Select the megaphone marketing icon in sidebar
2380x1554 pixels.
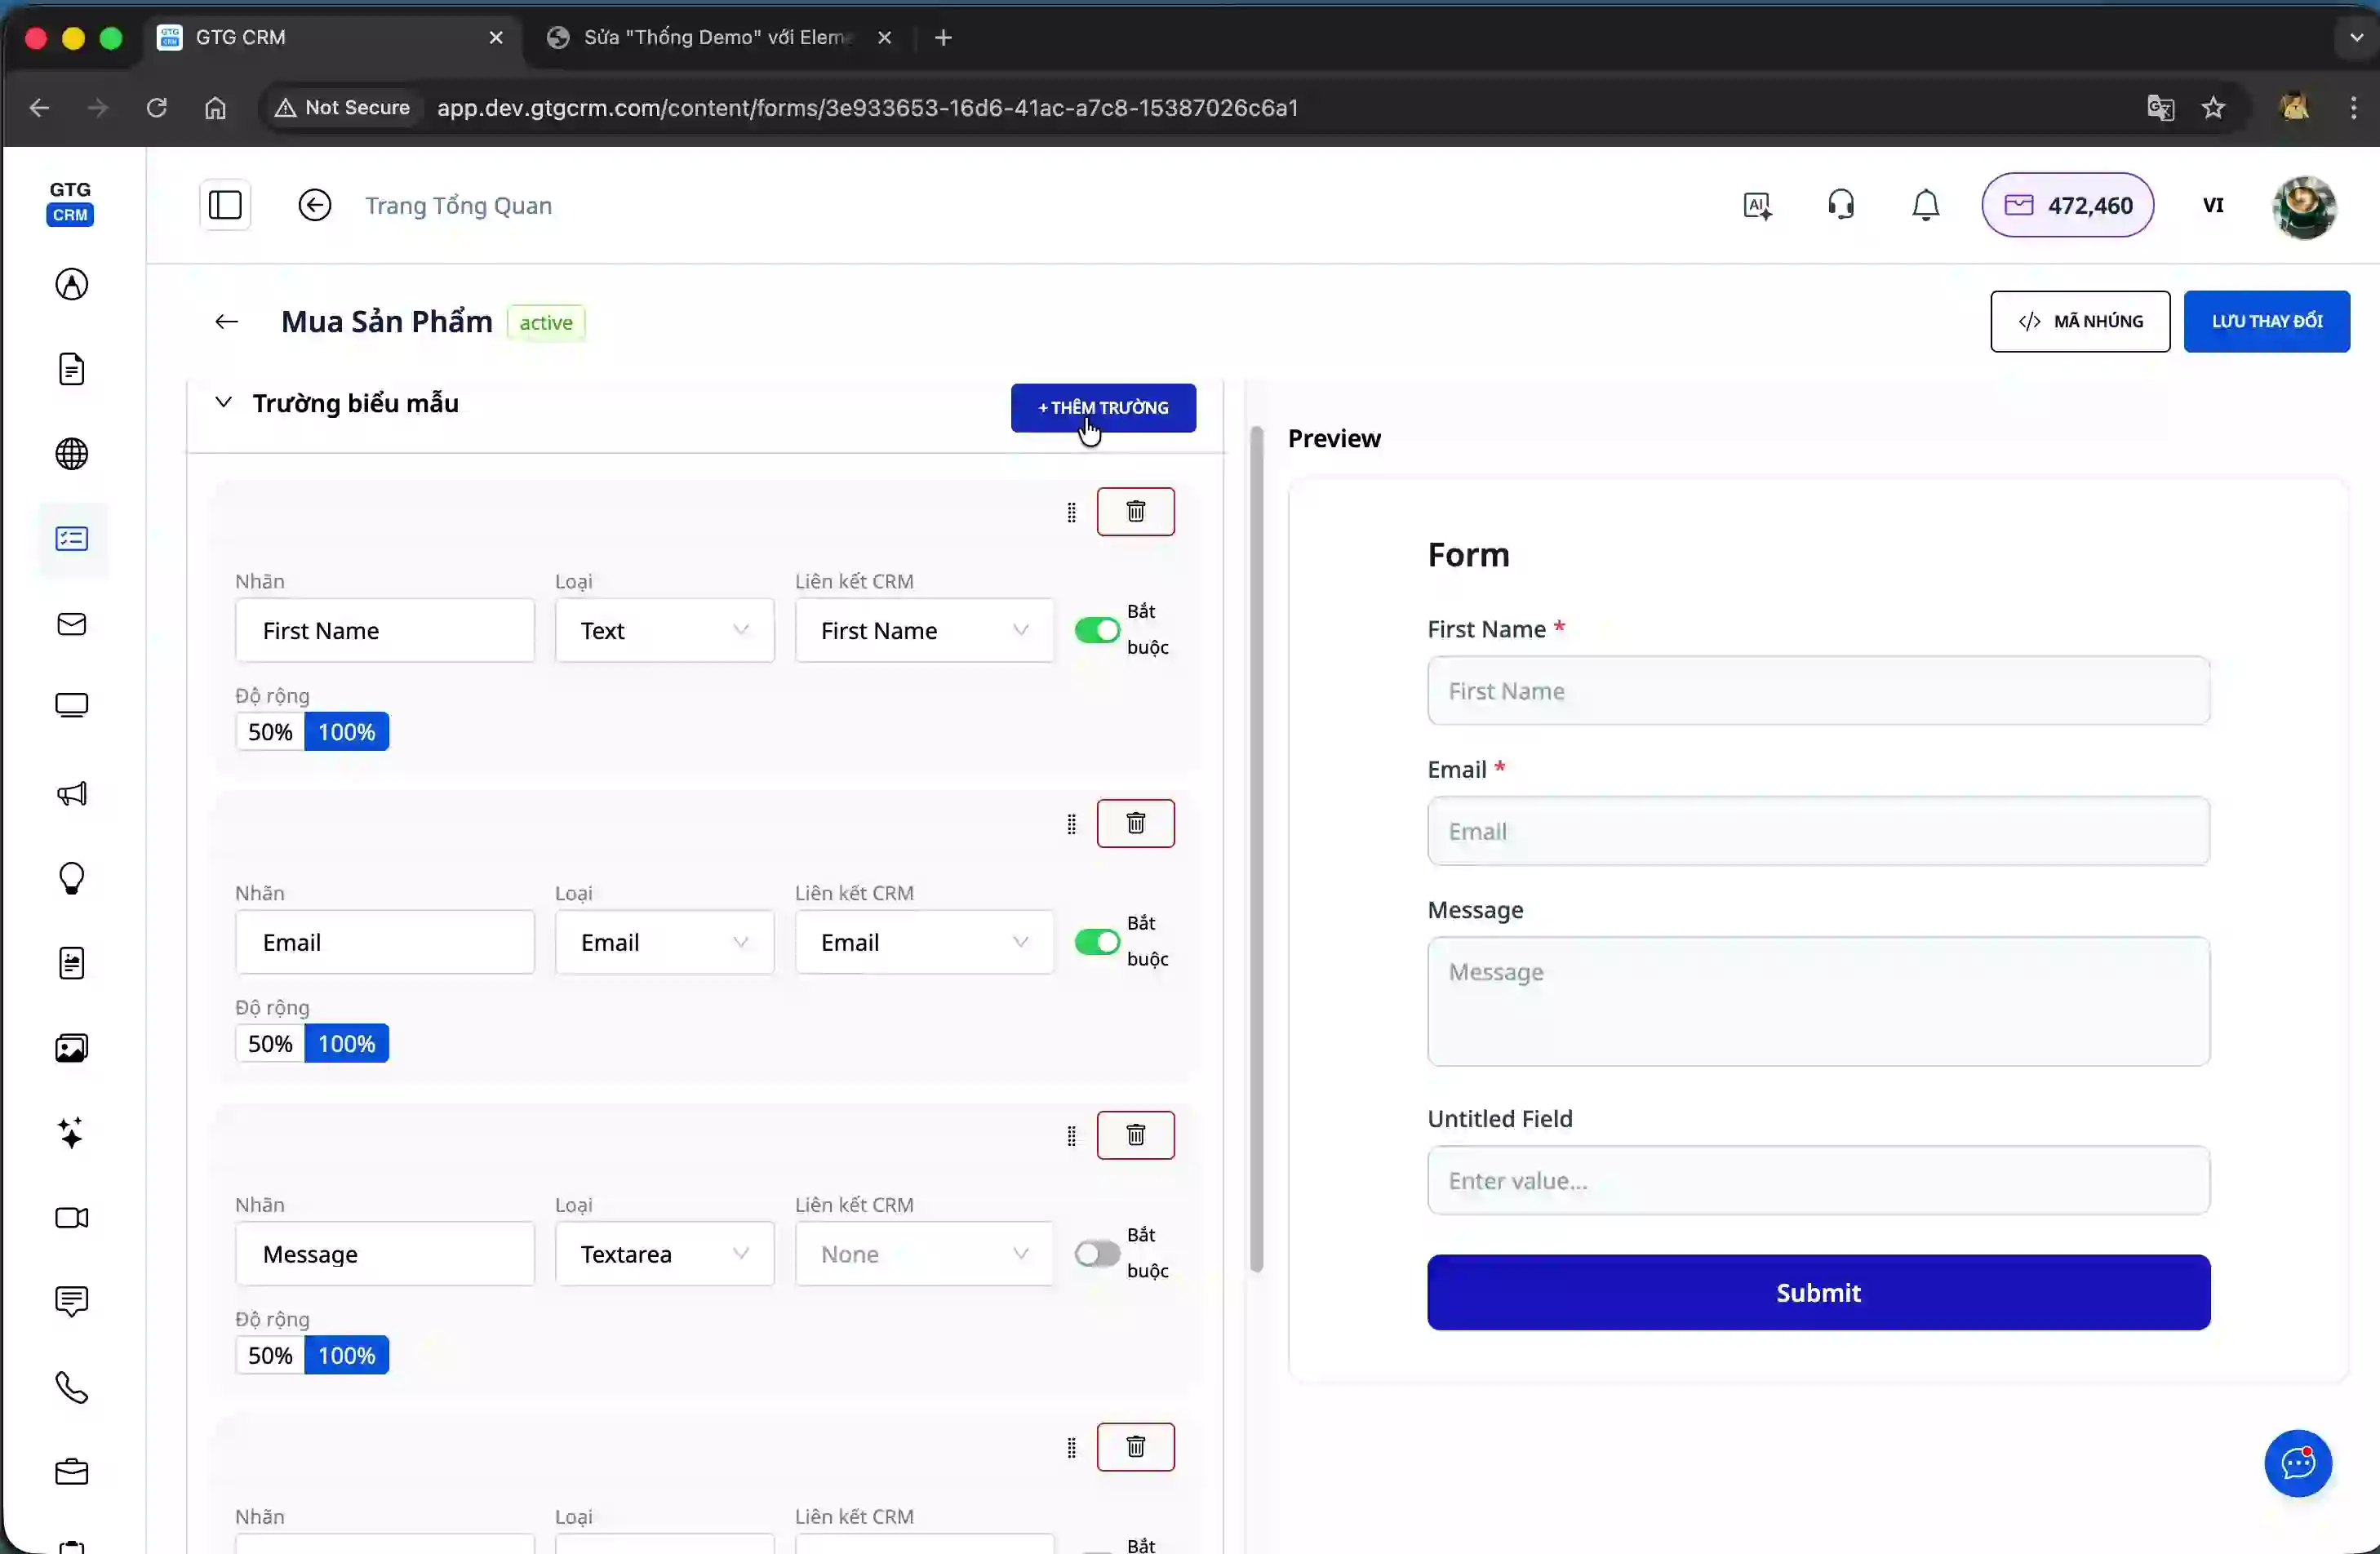pyautogui.click(x=71, y=794)
